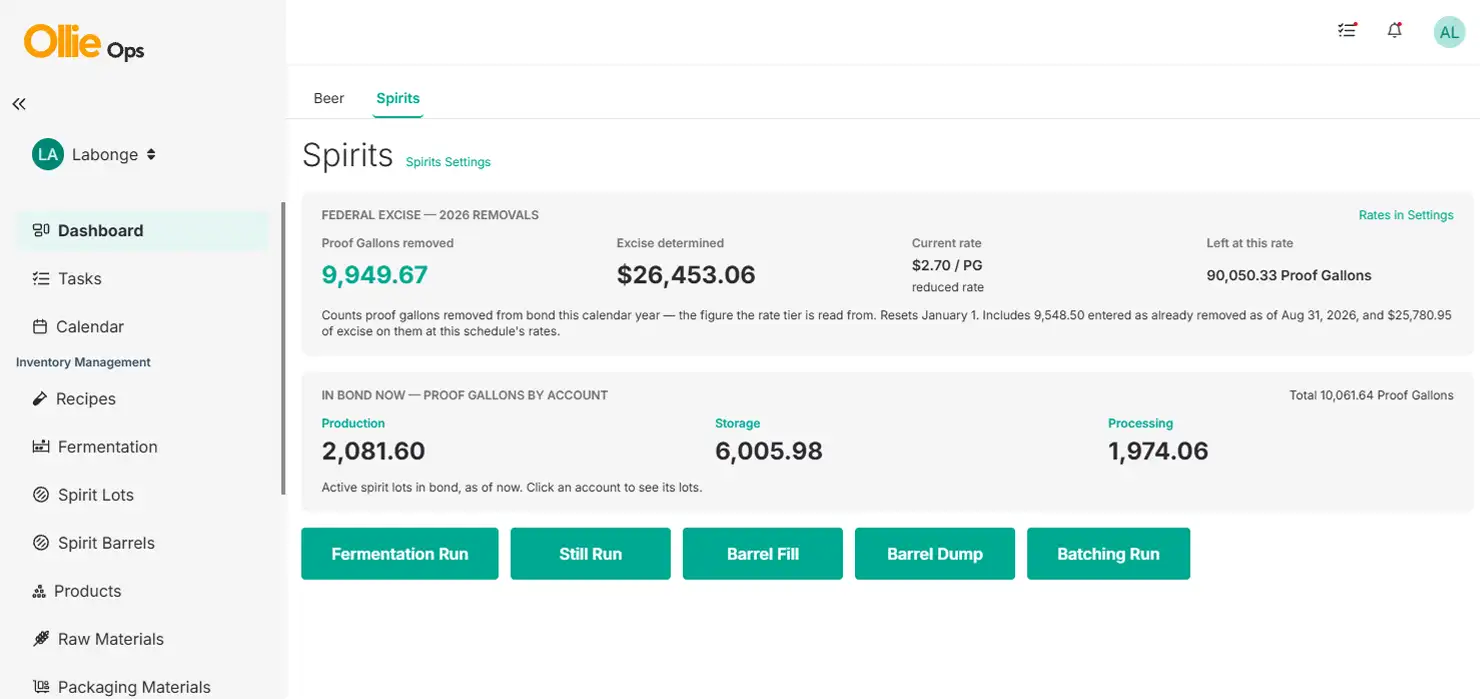Image resolution: width=1480 pixels, height=699 pixels.
Task: Collapse the sidebar with the double-chevron icon
Action: coord(19,104)
